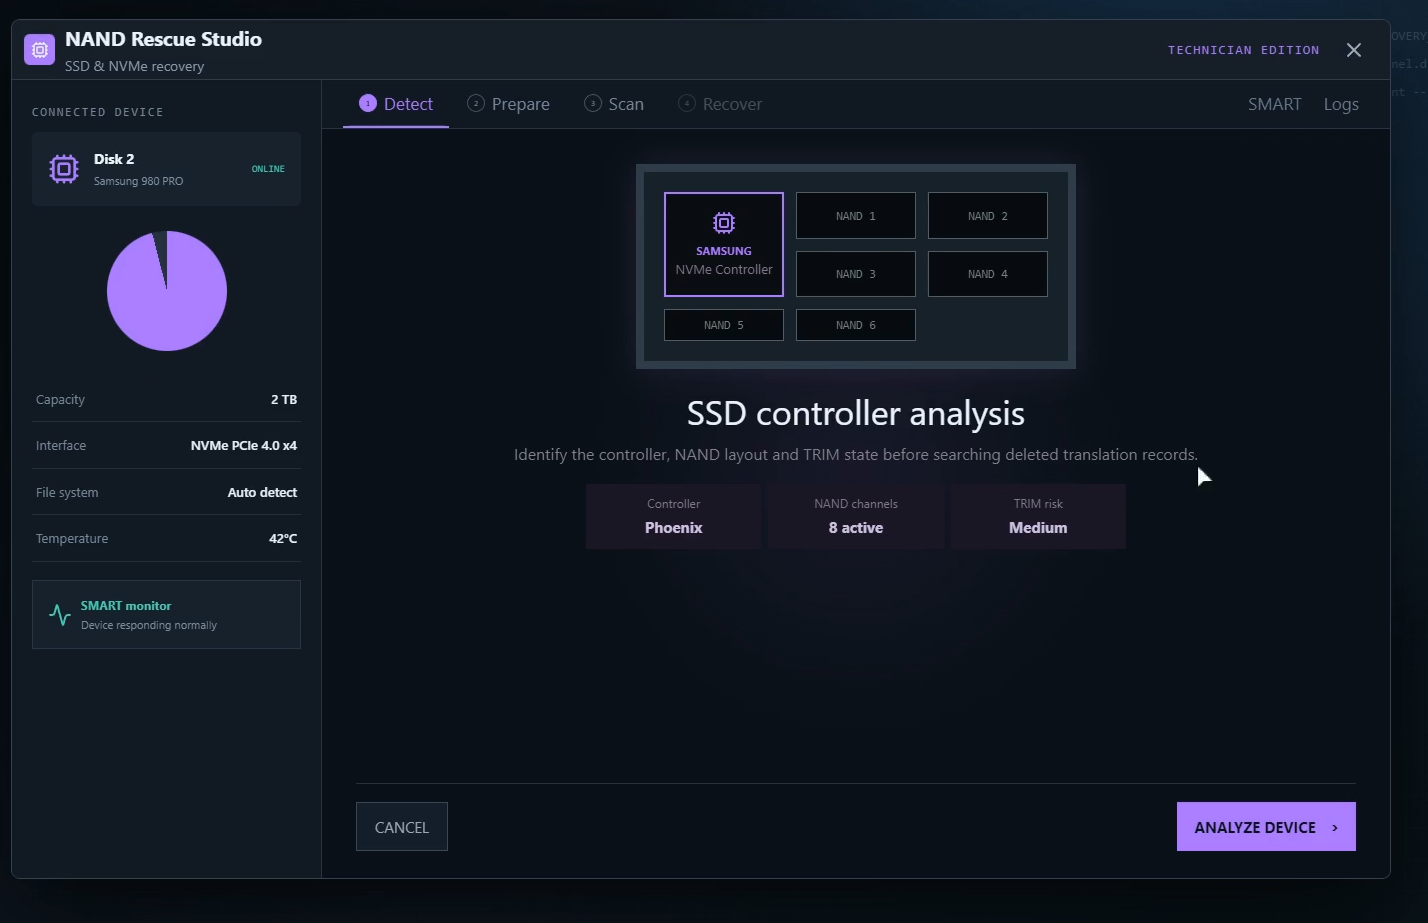Click the TRIM risk Medium card

(1038, 517)
